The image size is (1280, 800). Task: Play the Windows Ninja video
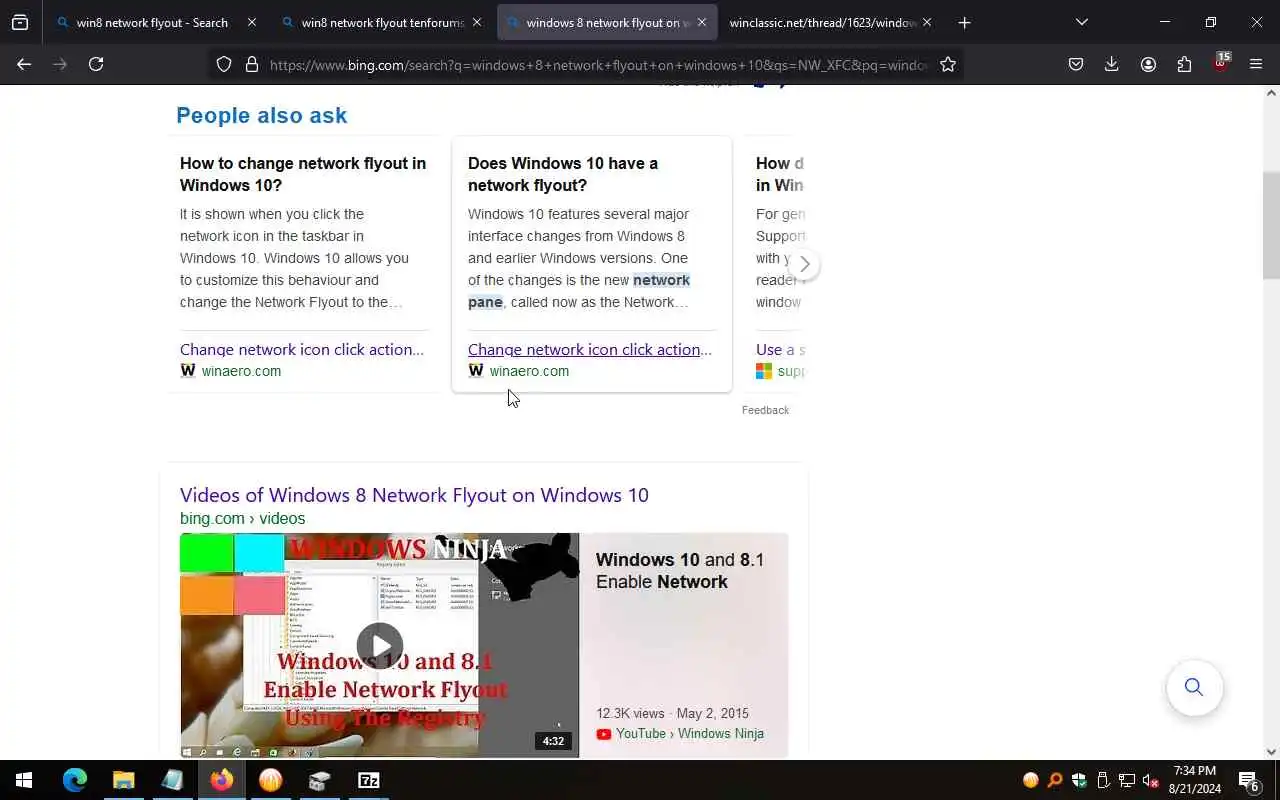click(380, 645)
